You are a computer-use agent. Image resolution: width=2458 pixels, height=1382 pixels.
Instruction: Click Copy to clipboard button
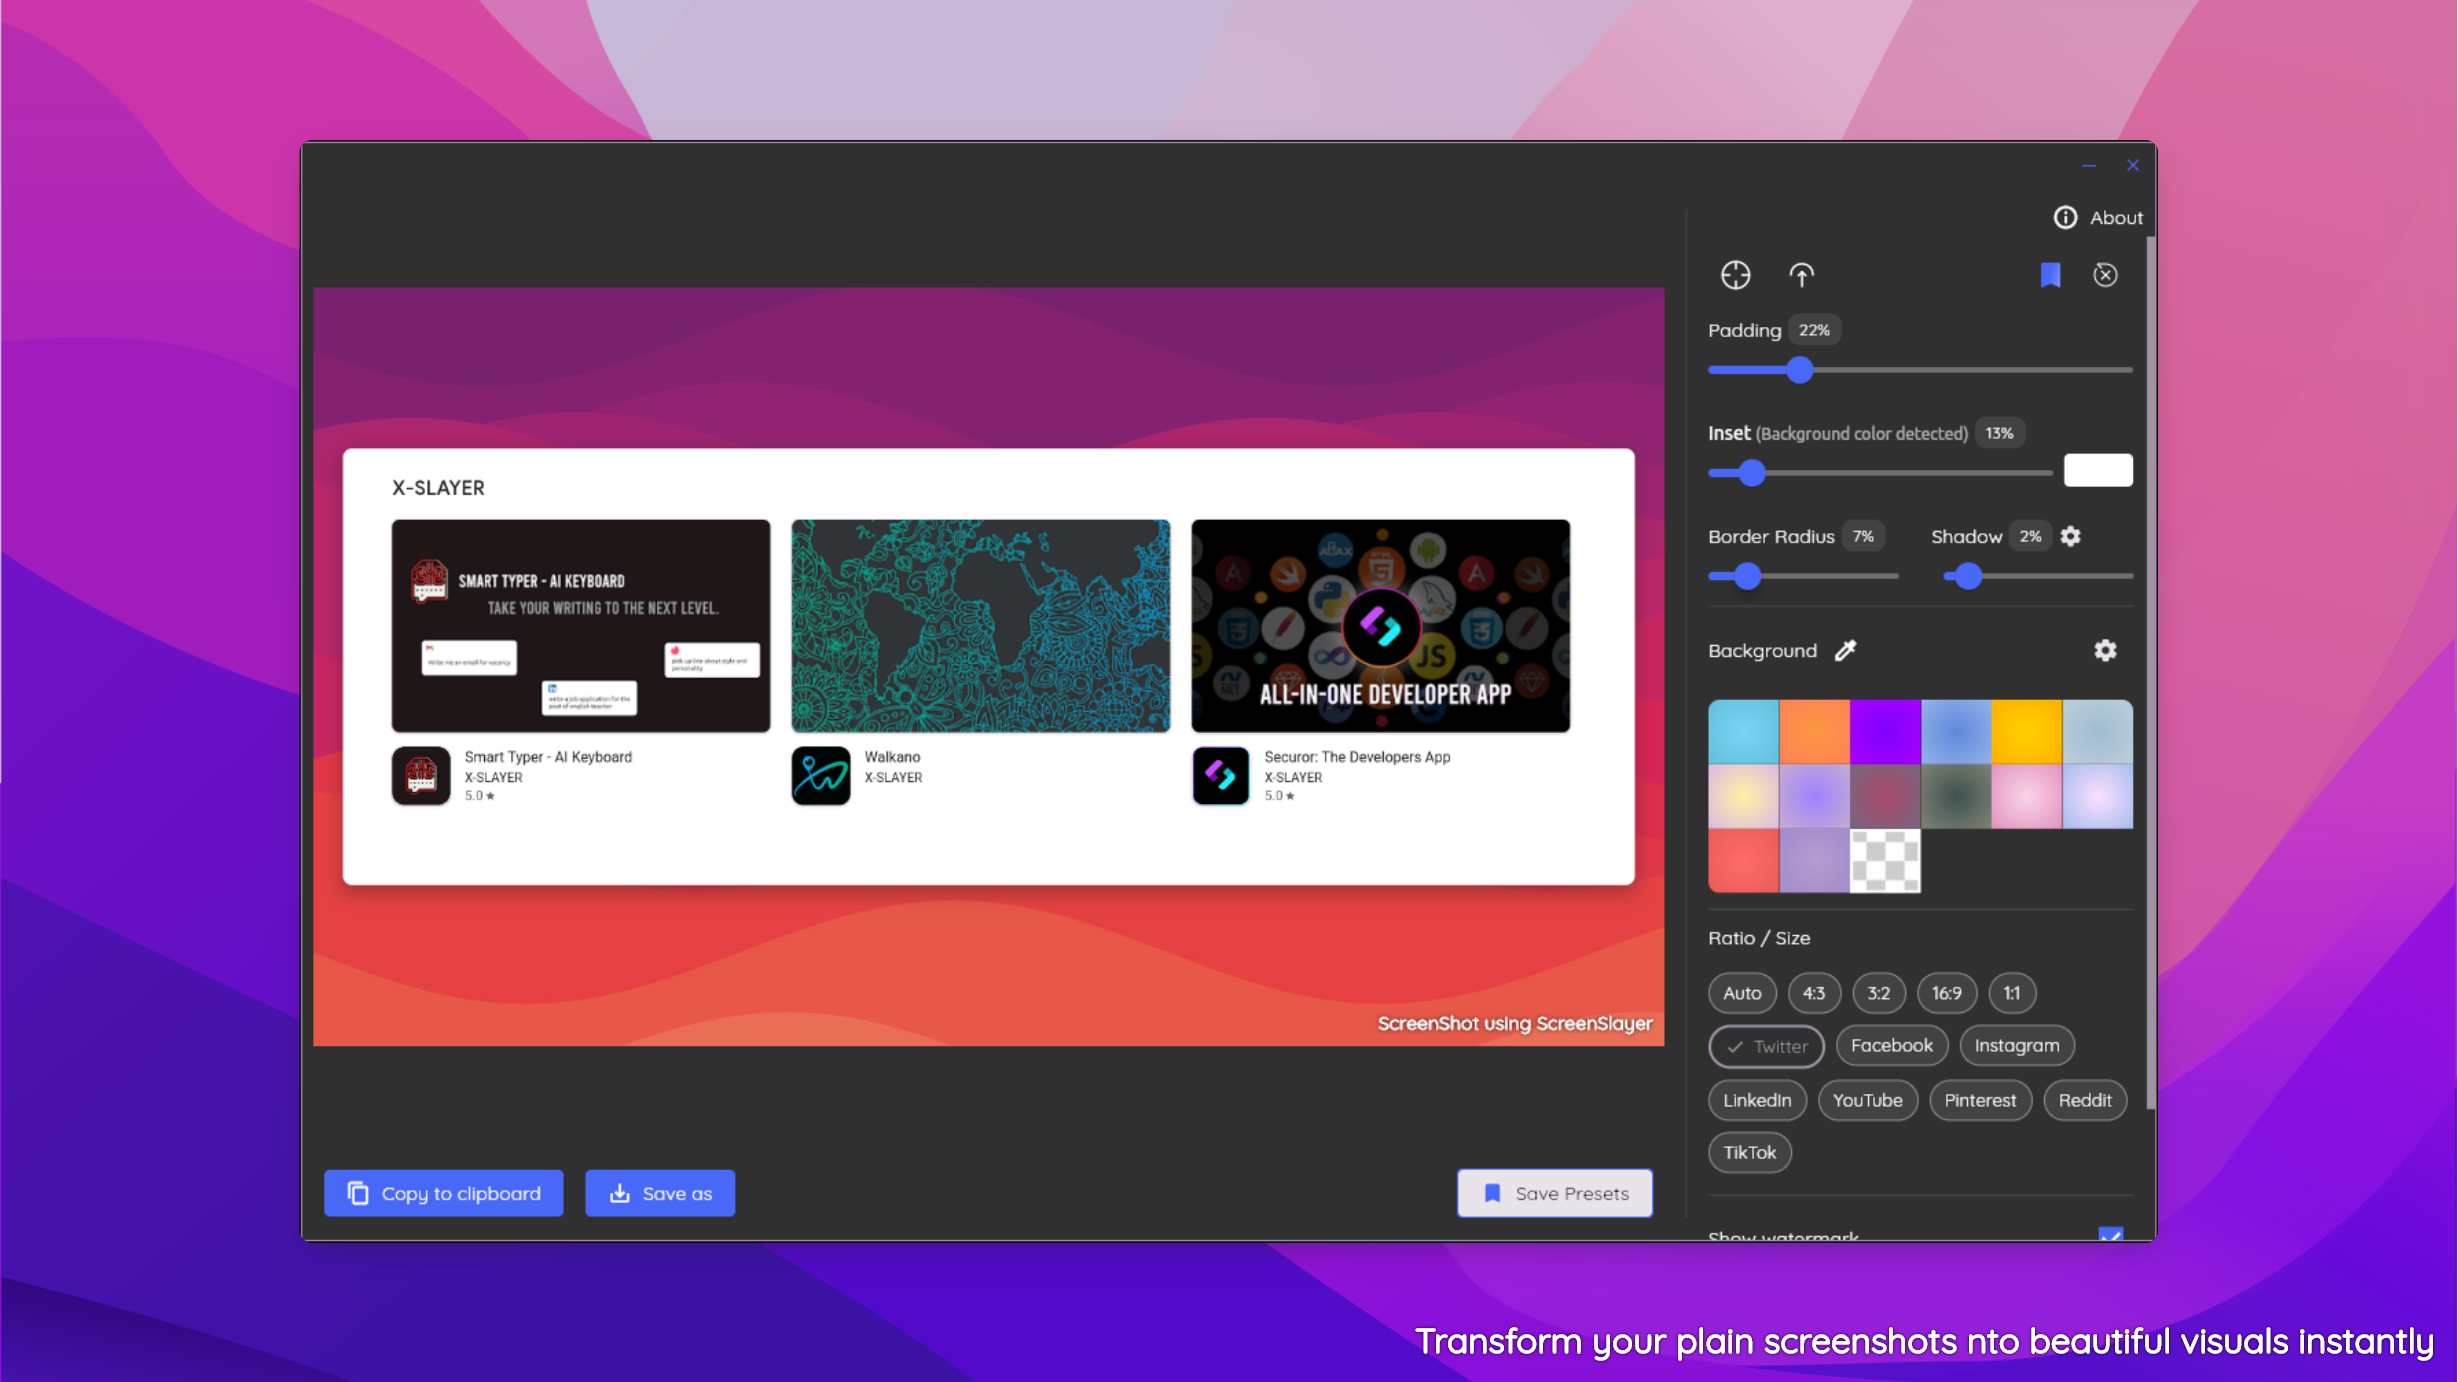click(443, 1193)
